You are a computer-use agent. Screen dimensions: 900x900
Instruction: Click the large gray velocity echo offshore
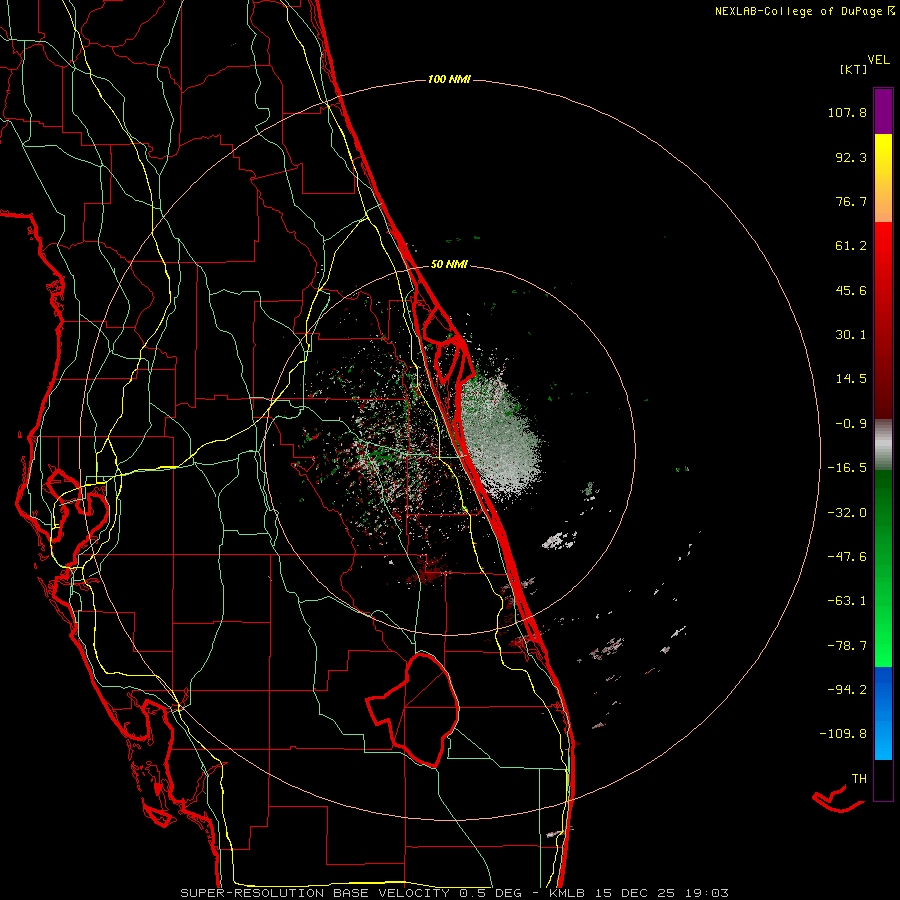[501, 435]
